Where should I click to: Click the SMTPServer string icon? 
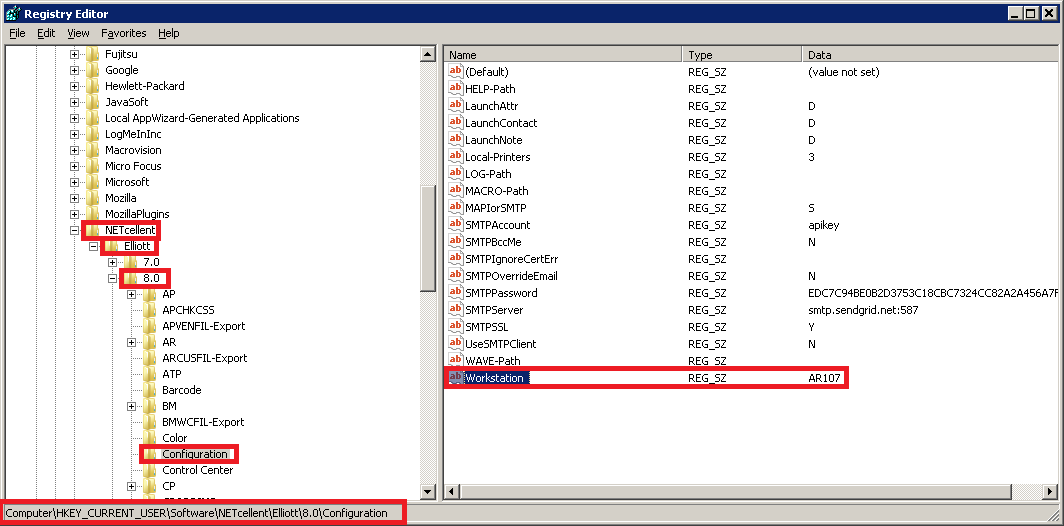coord(456,309)
